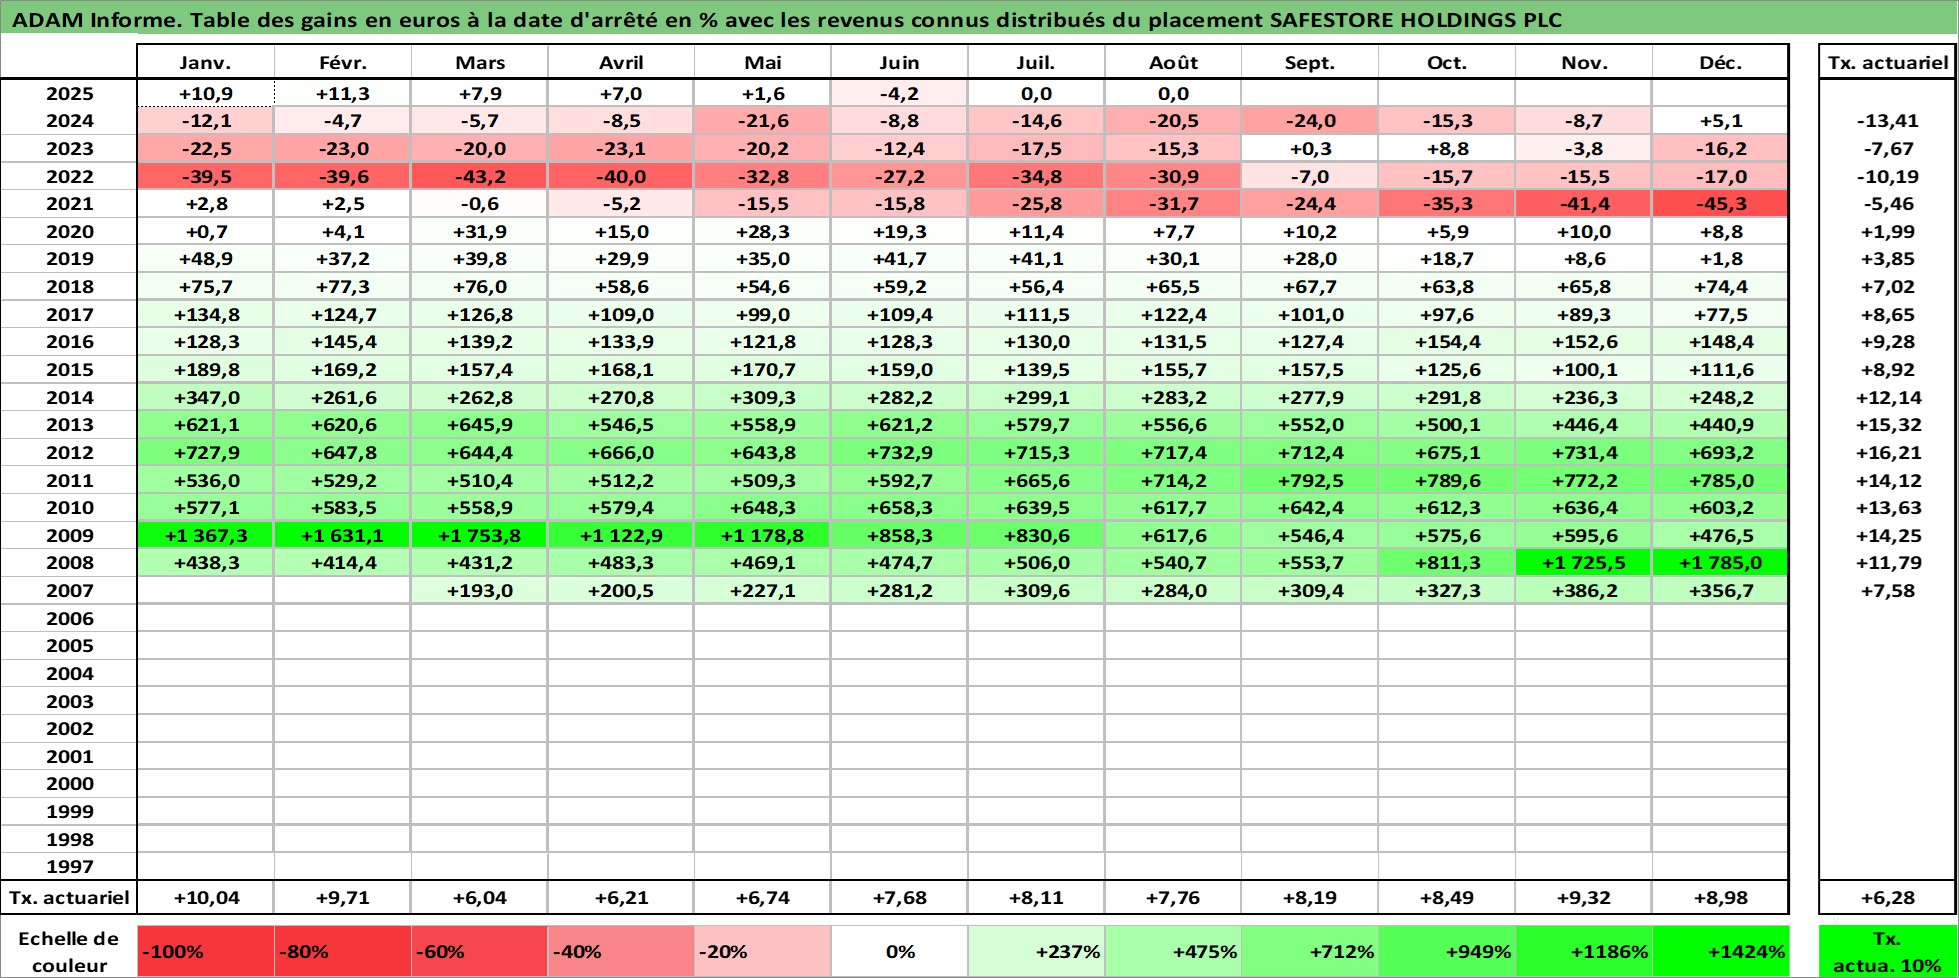Select cell +75,7 for January 2018

coord(205,286)
